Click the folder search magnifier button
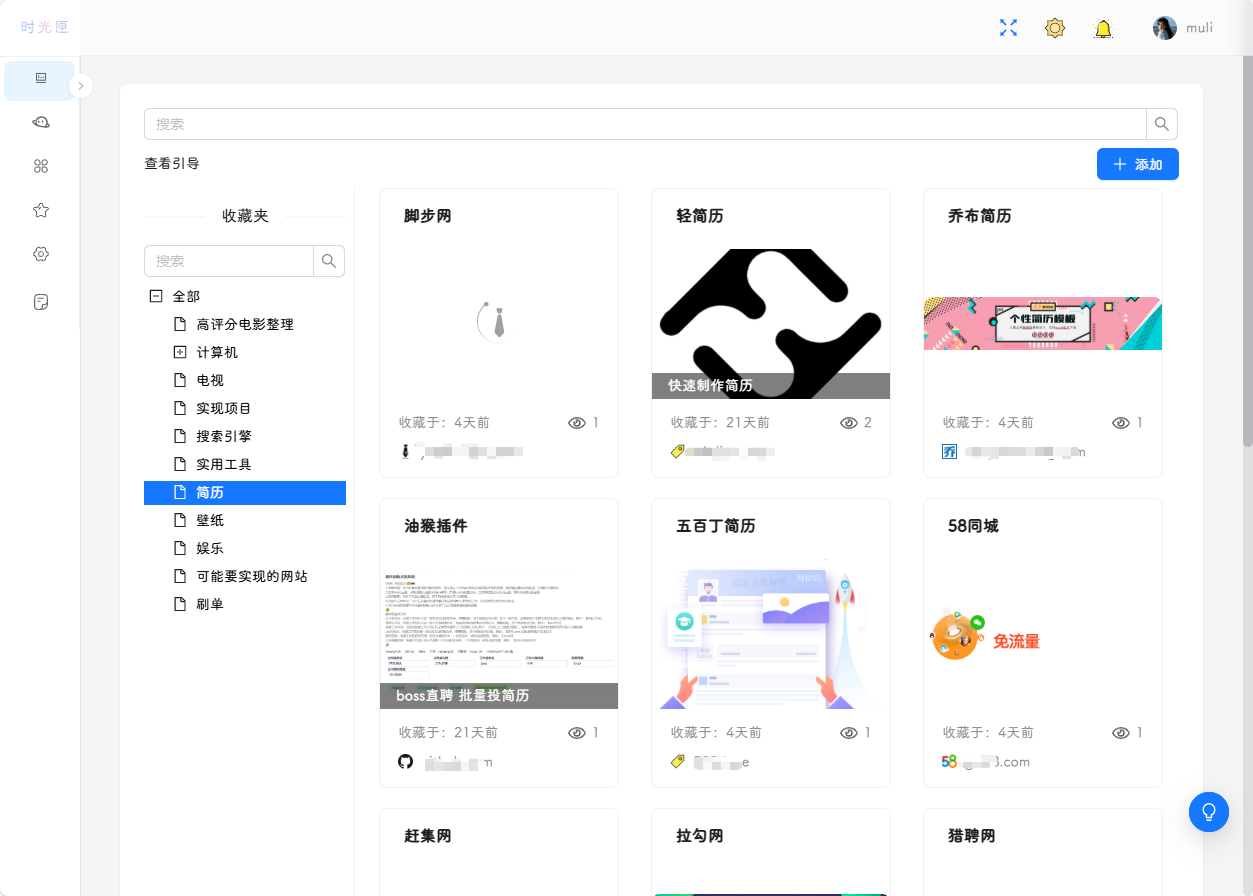 click(329, 261)
